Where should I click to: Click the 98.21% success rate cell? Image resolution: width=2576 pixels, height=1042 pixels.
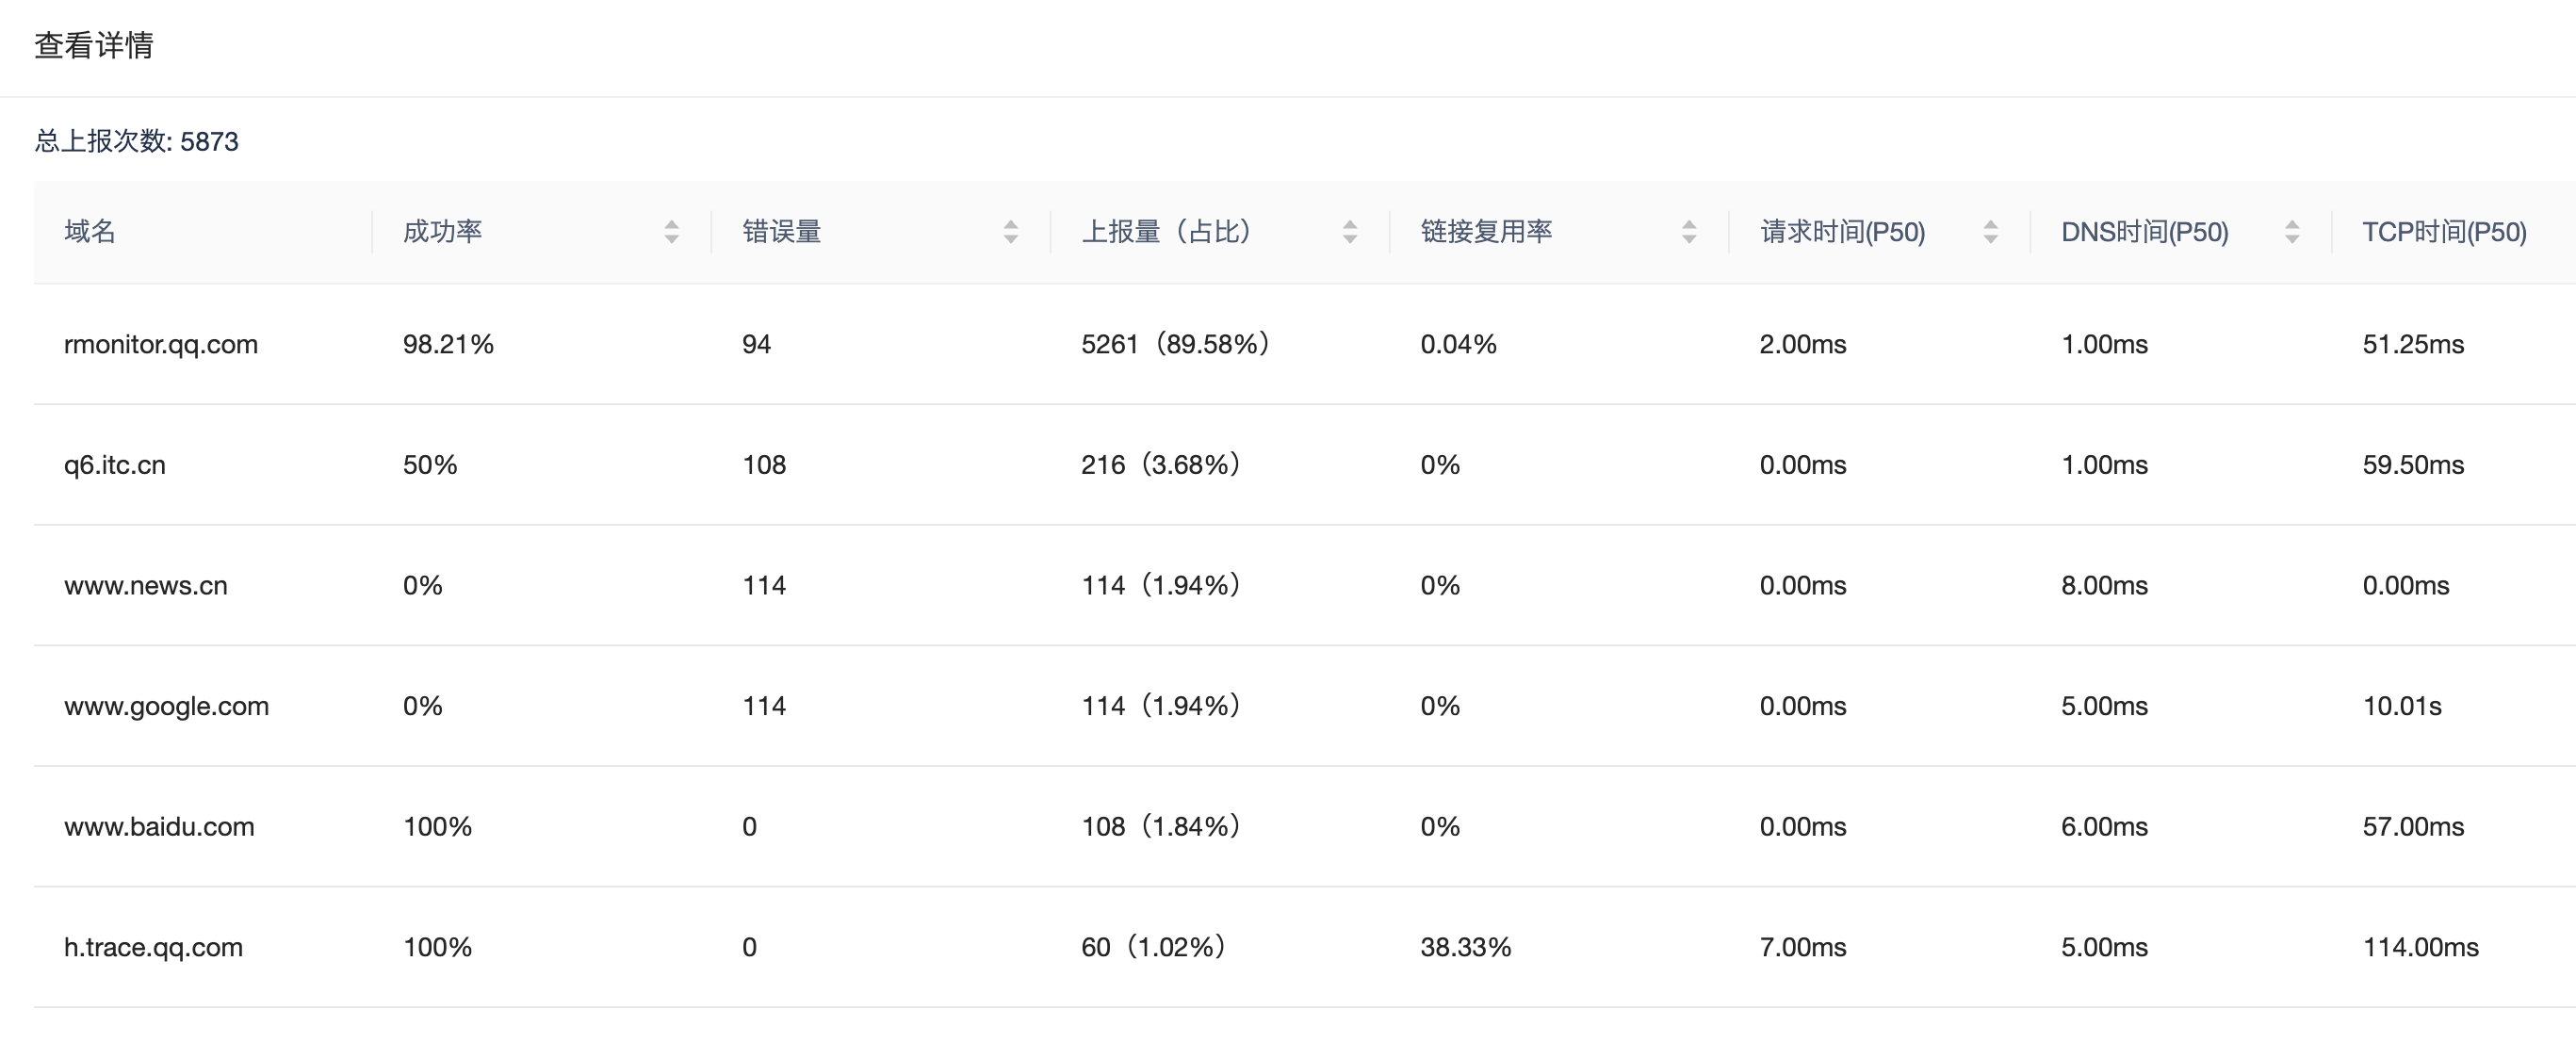point(448,344)
